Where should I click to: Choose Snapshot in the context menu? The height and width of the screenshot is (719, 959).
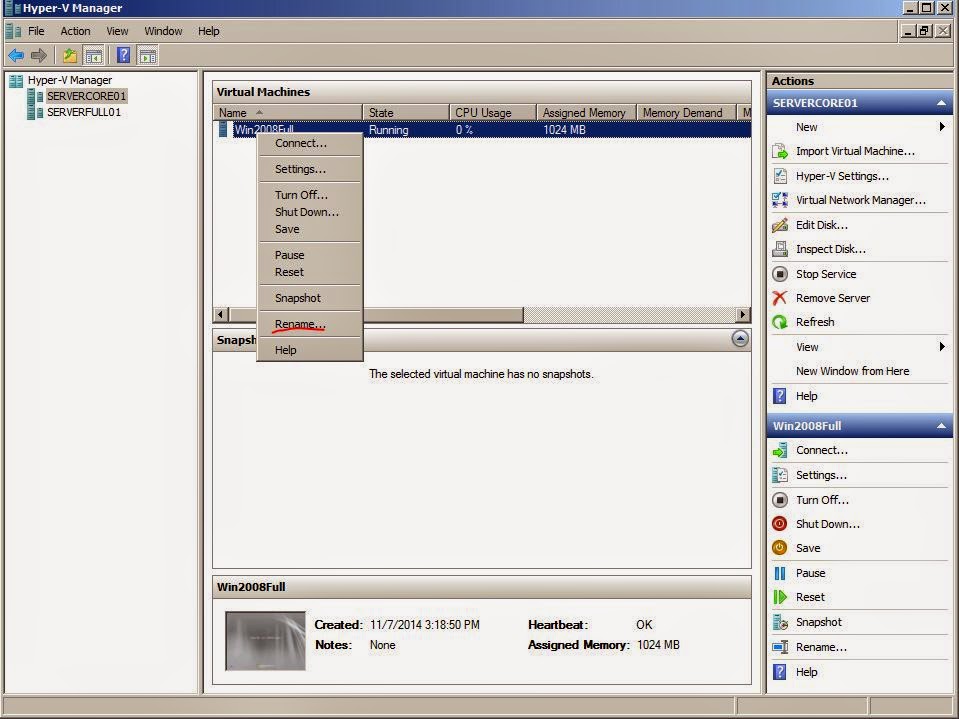(x=310, y=298)
